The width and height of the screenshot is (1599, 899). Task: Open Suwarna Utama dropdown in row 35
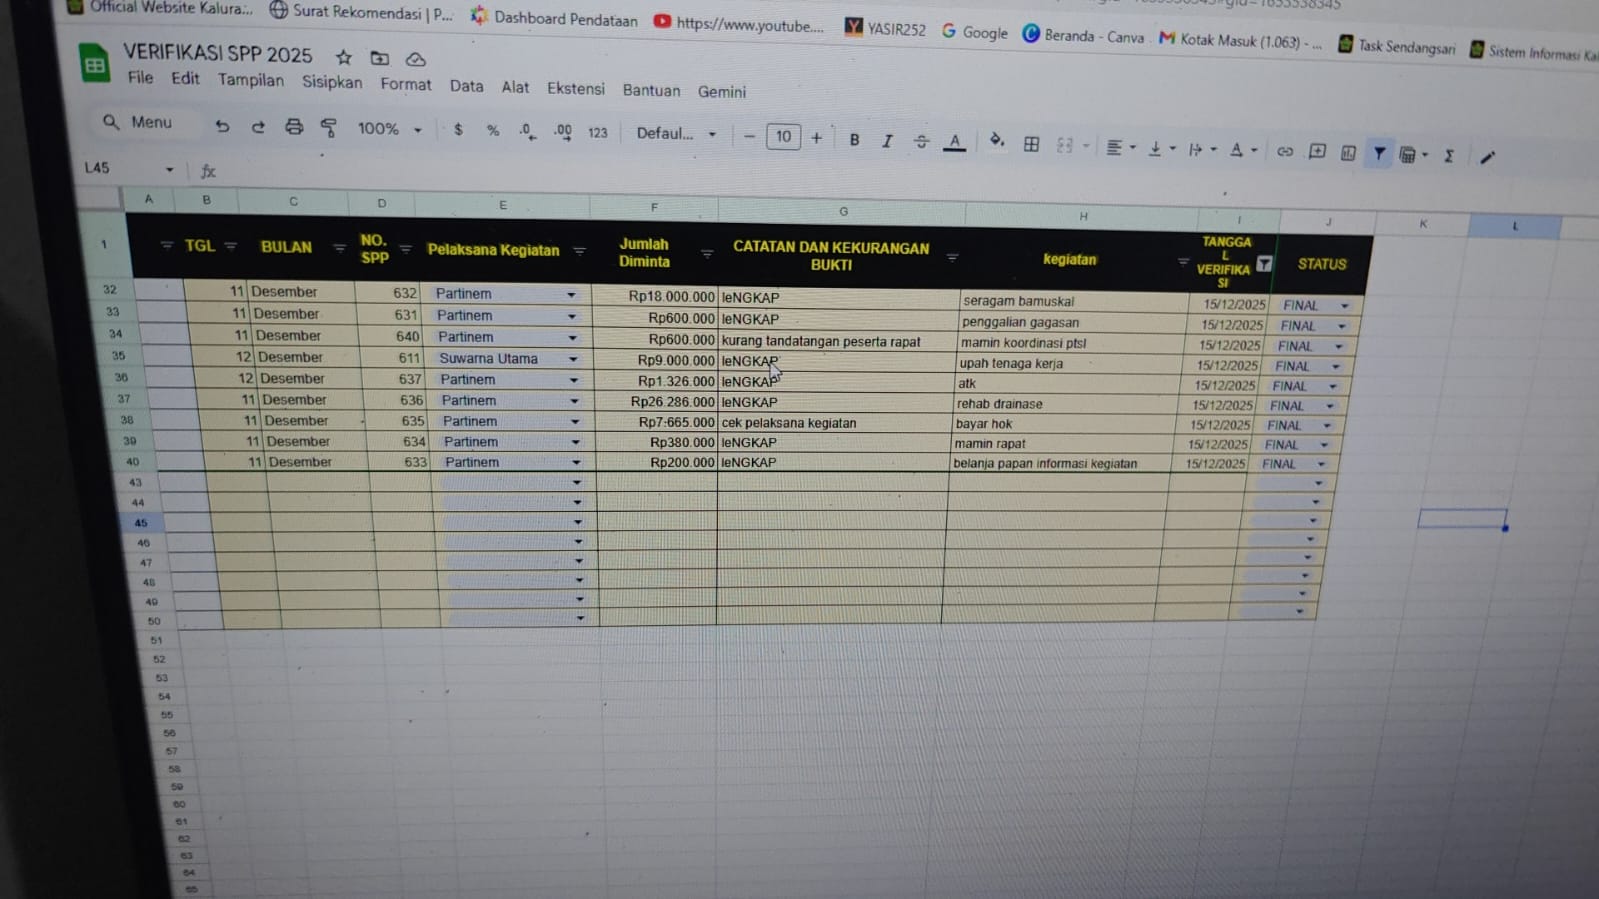click(573, 359)
